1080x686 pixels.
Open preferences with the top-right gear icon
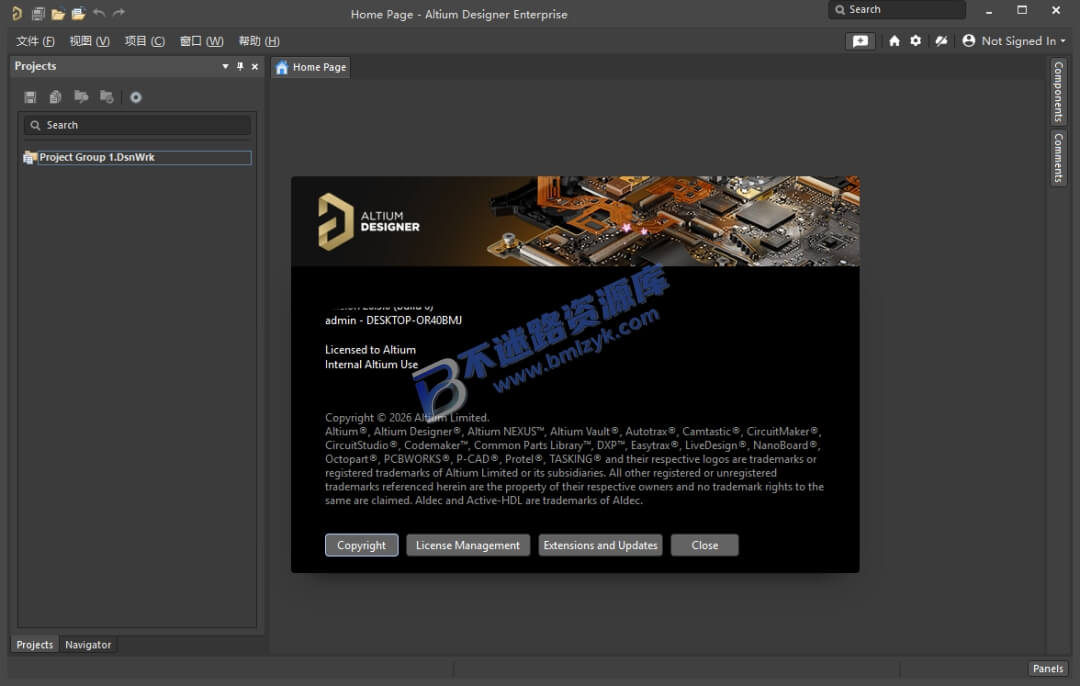915,41
